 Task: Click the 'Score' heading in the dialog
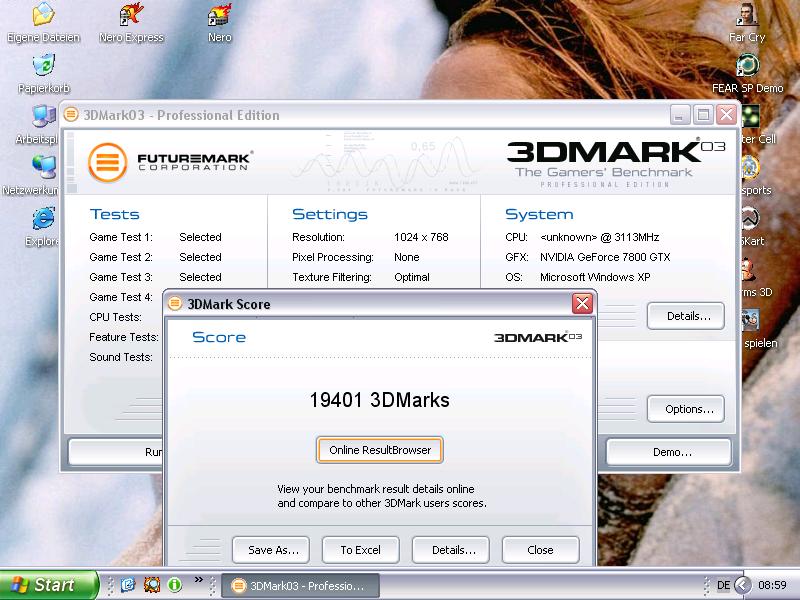pos(219,337)
